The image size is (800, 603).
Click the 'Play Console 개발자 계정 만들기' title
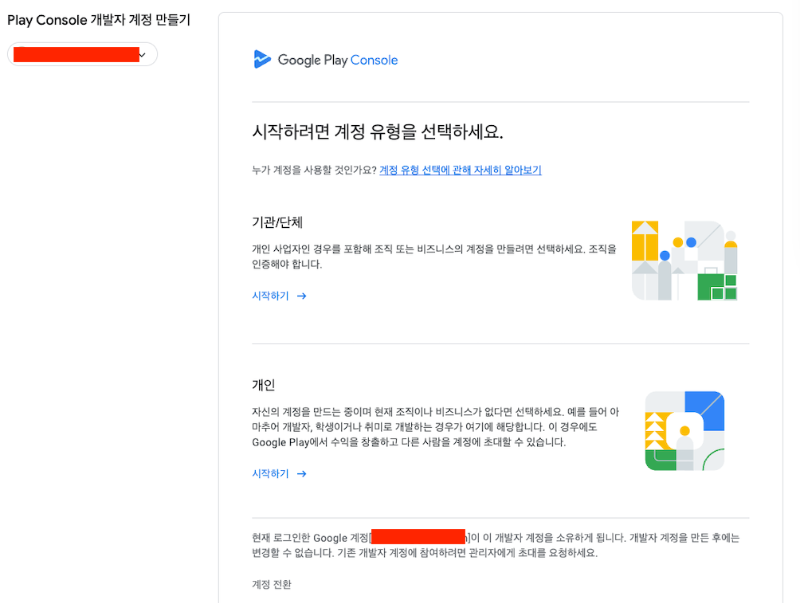tap(98, 20)
